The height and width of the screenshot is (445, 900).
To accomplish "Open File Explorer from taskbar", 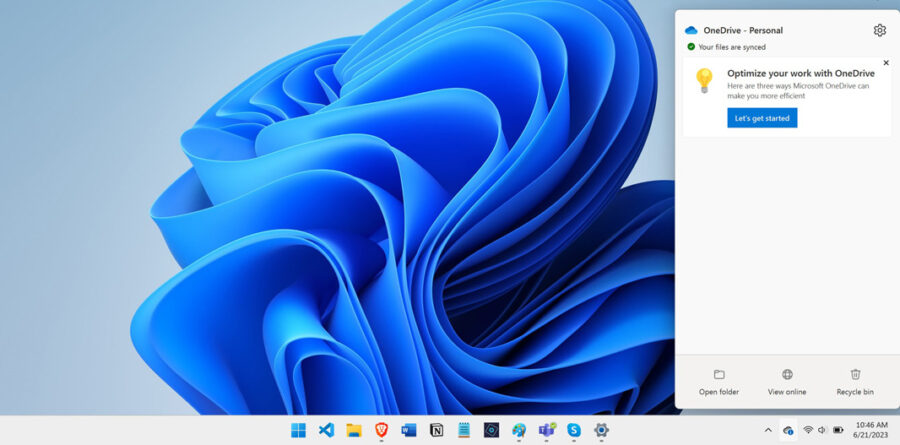I will (353, 430).
